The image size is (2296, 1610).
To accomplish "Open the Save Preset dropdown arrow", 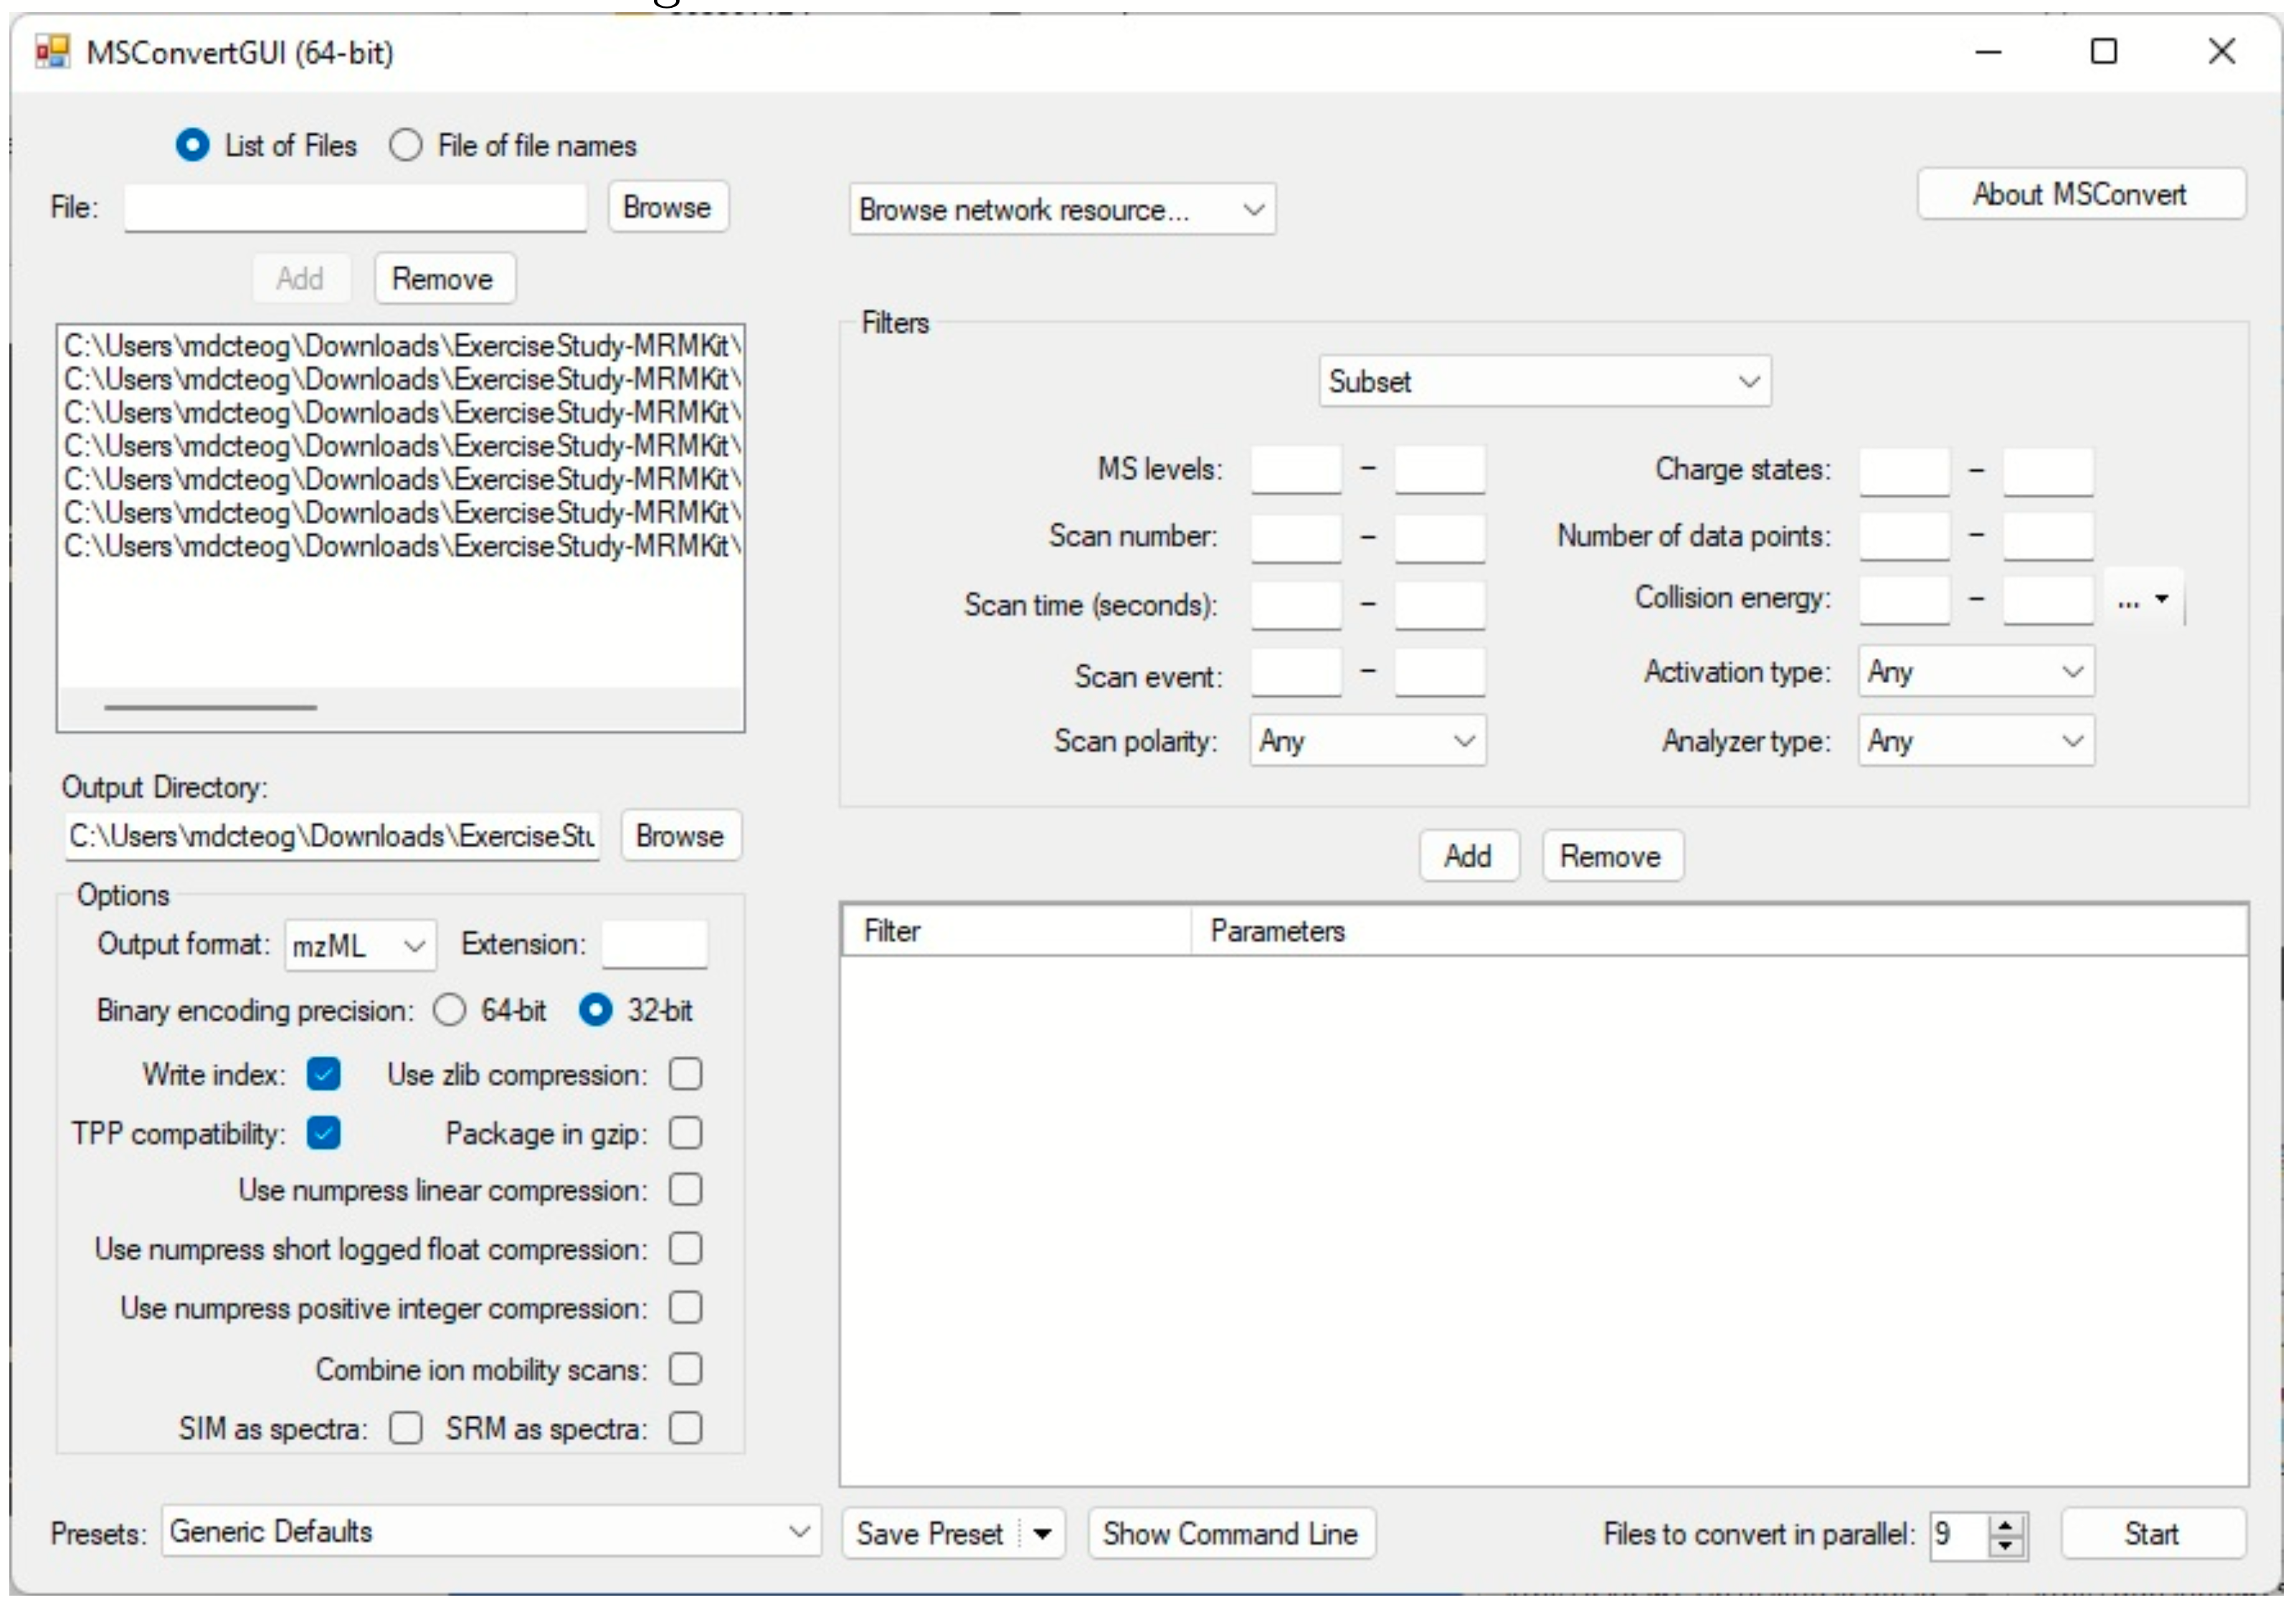I will 1042,1534.
